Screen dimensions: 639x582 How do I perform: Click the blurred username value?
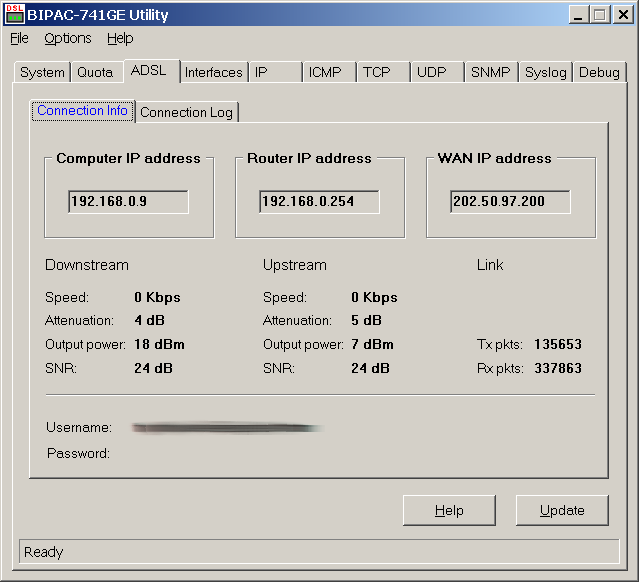[227, 428]
